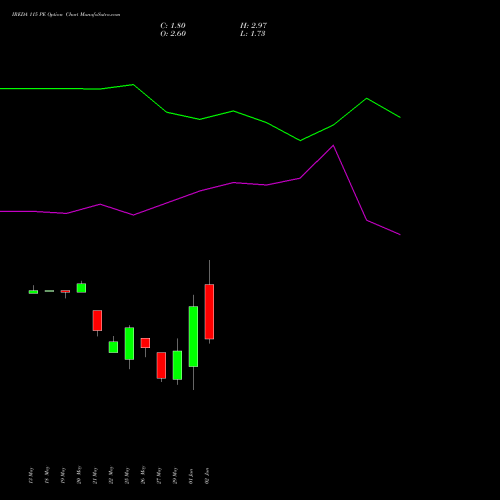This screenshot has height=500, width=500.
Task: Click the 21 May date axis label
Action: coord(95,476)
